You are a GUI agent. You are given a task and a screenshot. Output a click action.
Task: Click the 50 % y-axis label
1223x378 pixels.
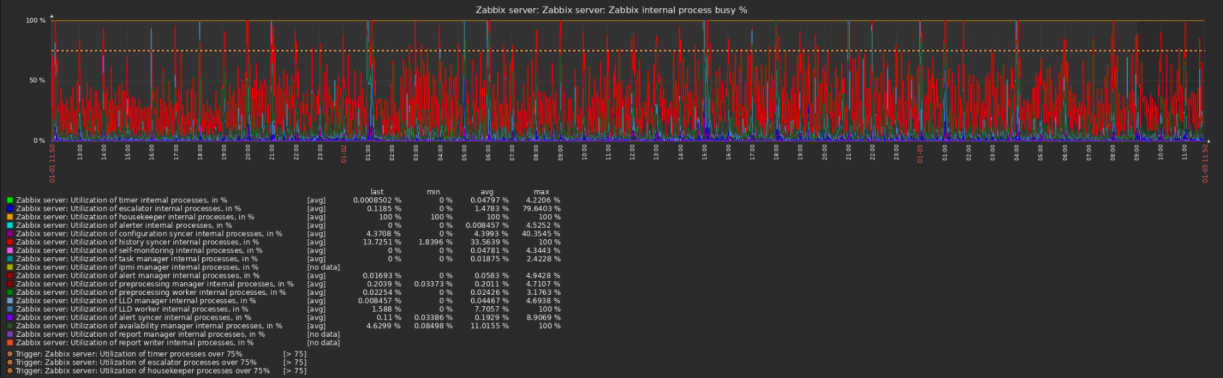[x=37, y=80]
